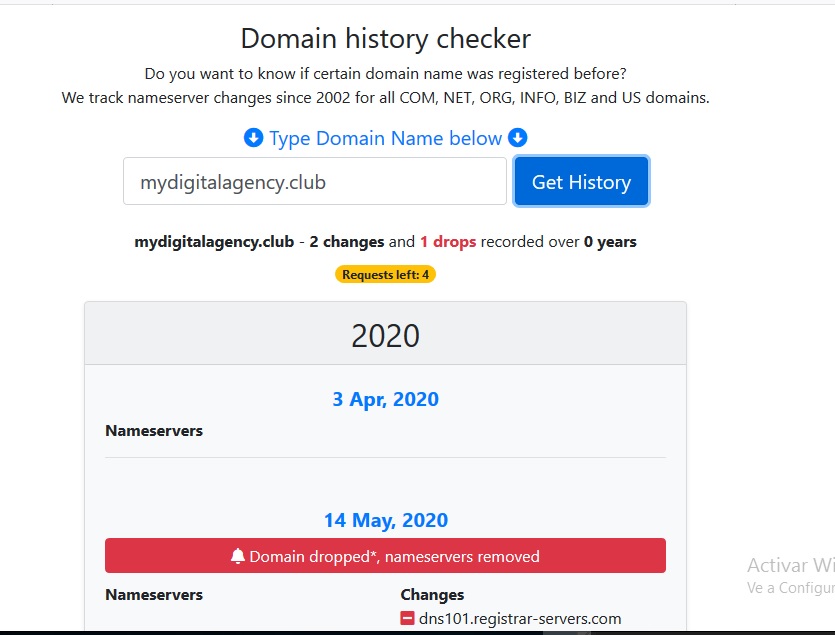The width and height of the screenshot is (835, 635).
Task: Click the Activar Windows watermark text
Action: pos(791,565)
